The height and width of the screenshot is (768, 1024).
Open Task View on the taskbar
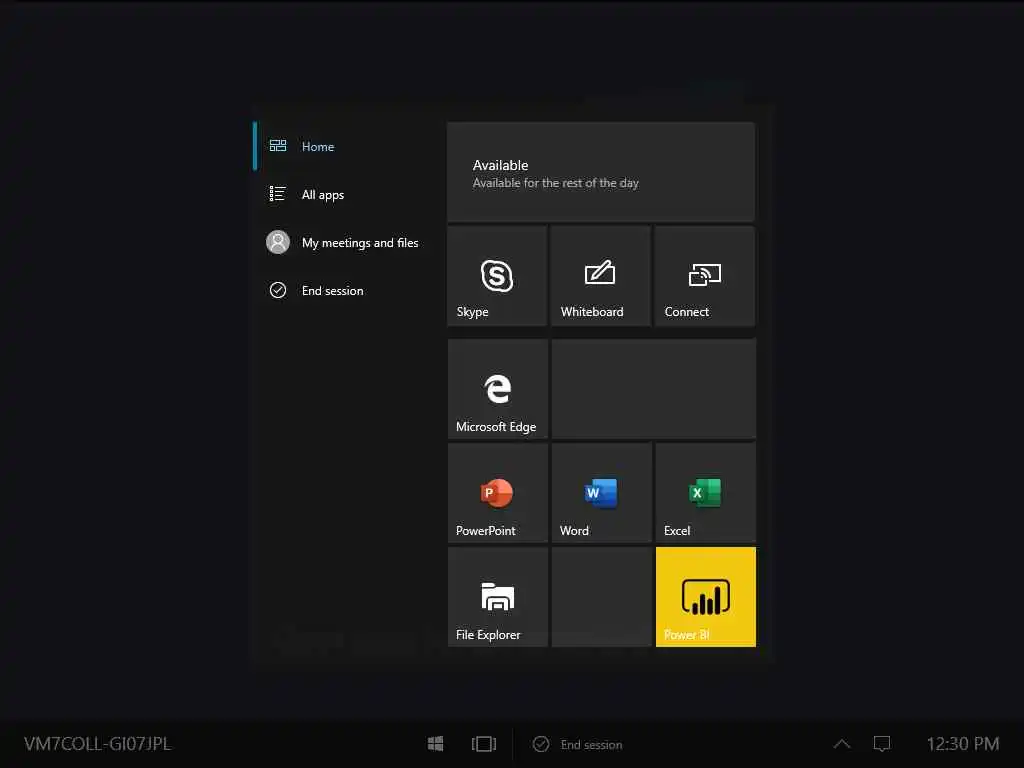[x=484, y=744]
